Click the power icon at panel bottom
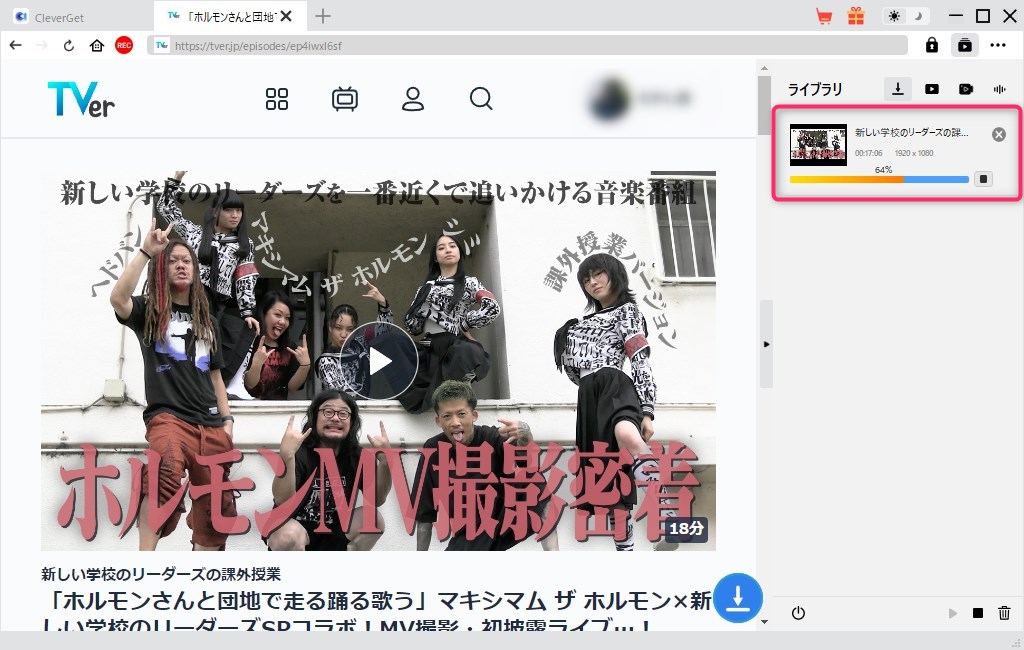Image resolution: width=1024 pixels, height=650 pixels. click(798, 613)
